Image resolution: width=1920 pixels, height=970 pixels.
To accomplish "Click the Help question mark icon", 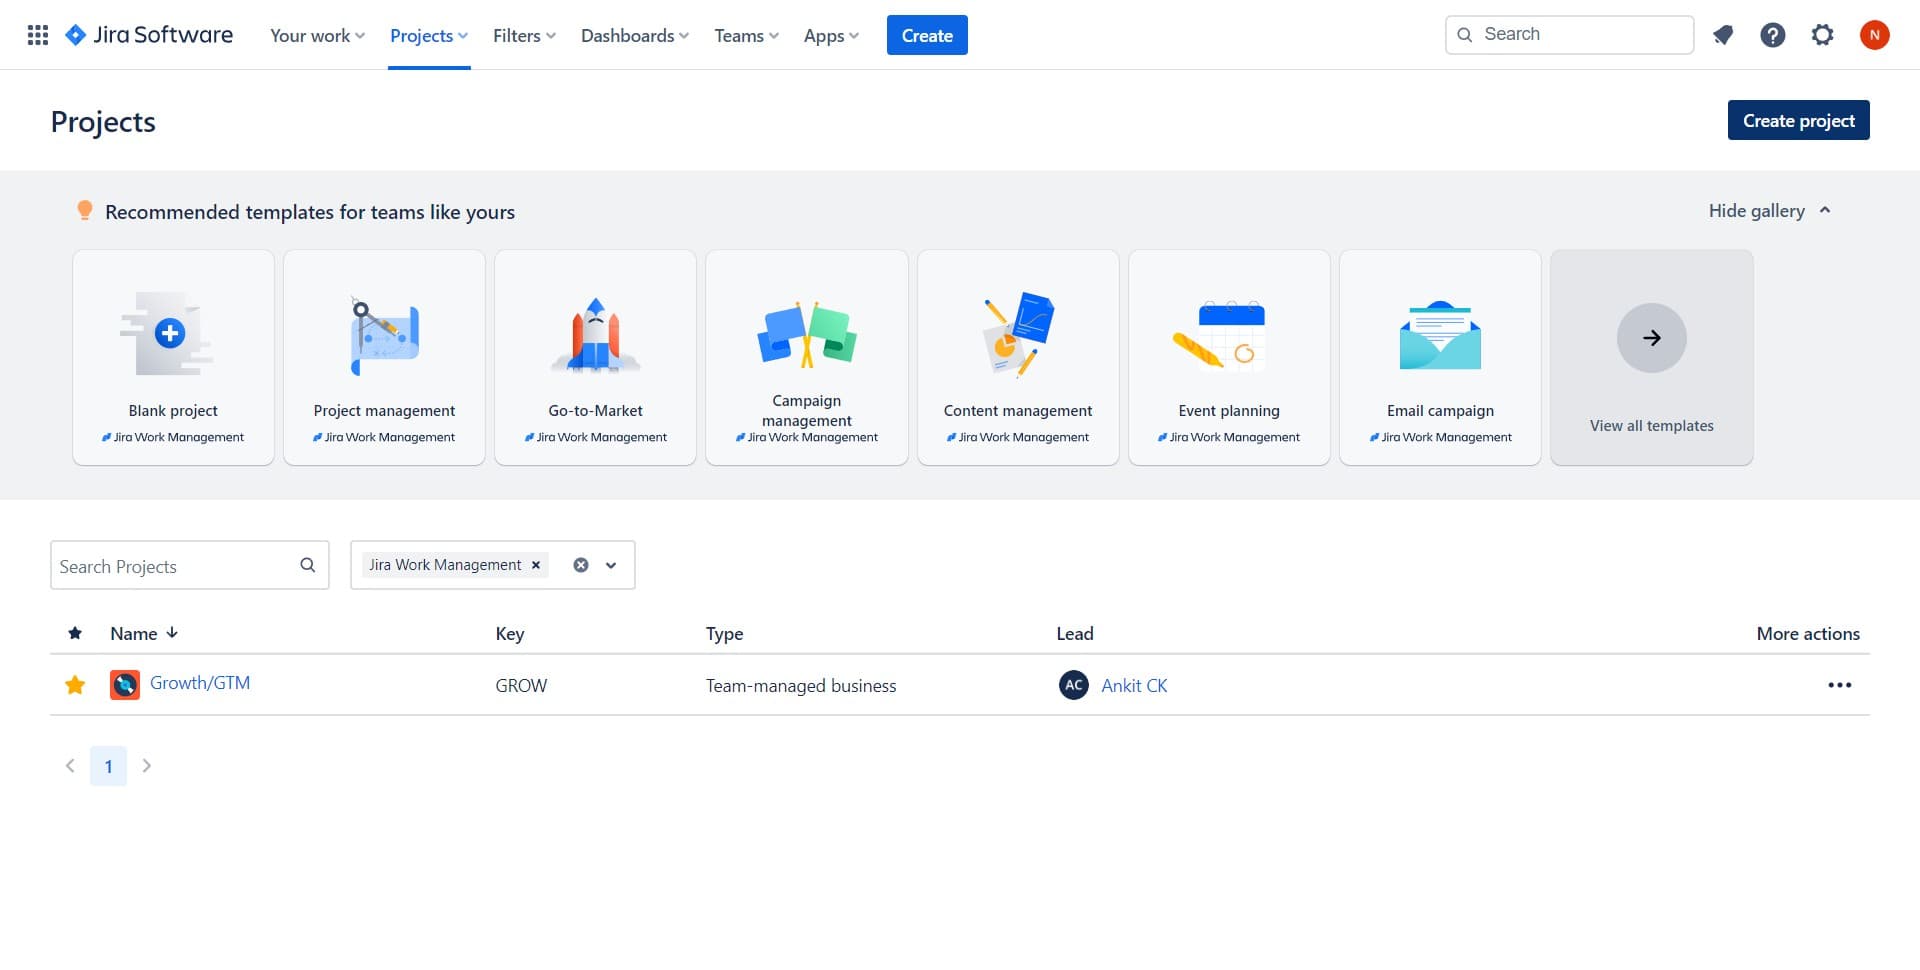I will pyautogui.click(x=1773, y=34).
